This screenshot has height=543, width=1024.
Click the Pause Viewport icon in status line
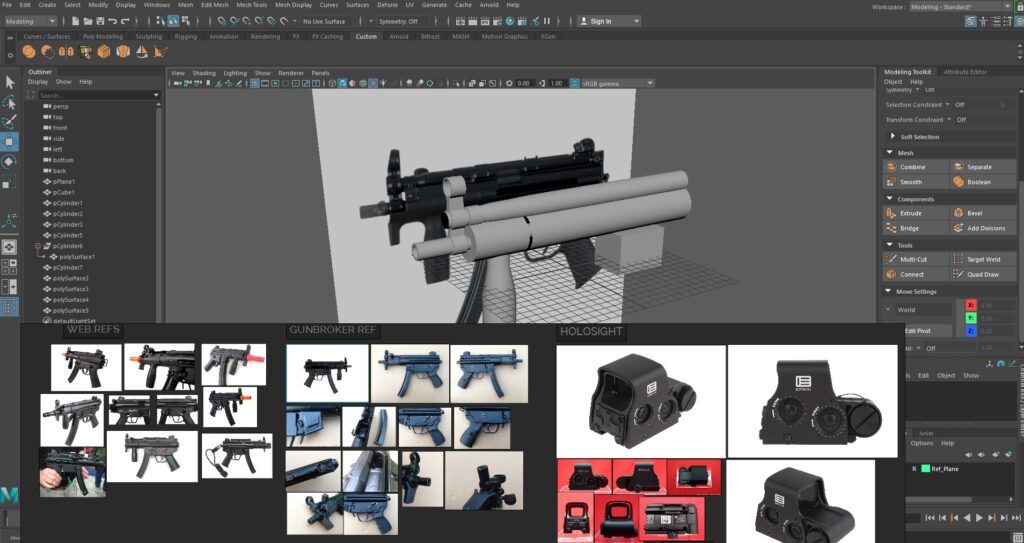[x=547, y=22]
